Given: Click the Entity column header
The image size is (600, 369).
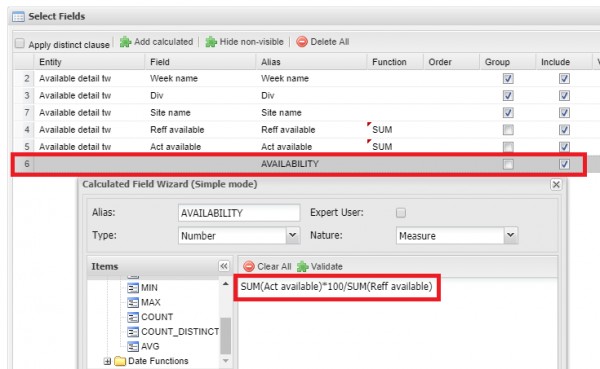Looking at the screenshot, I should pos(90,62).
